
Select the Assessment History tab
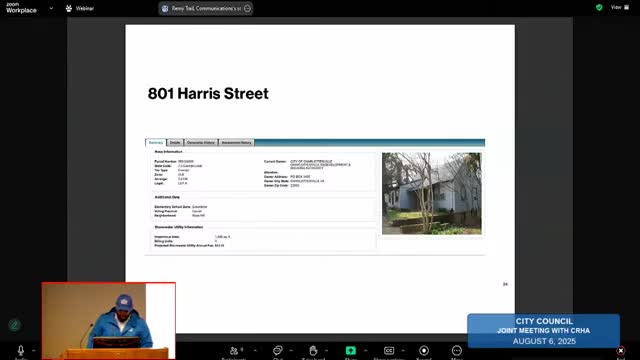(x=236, y=142)
